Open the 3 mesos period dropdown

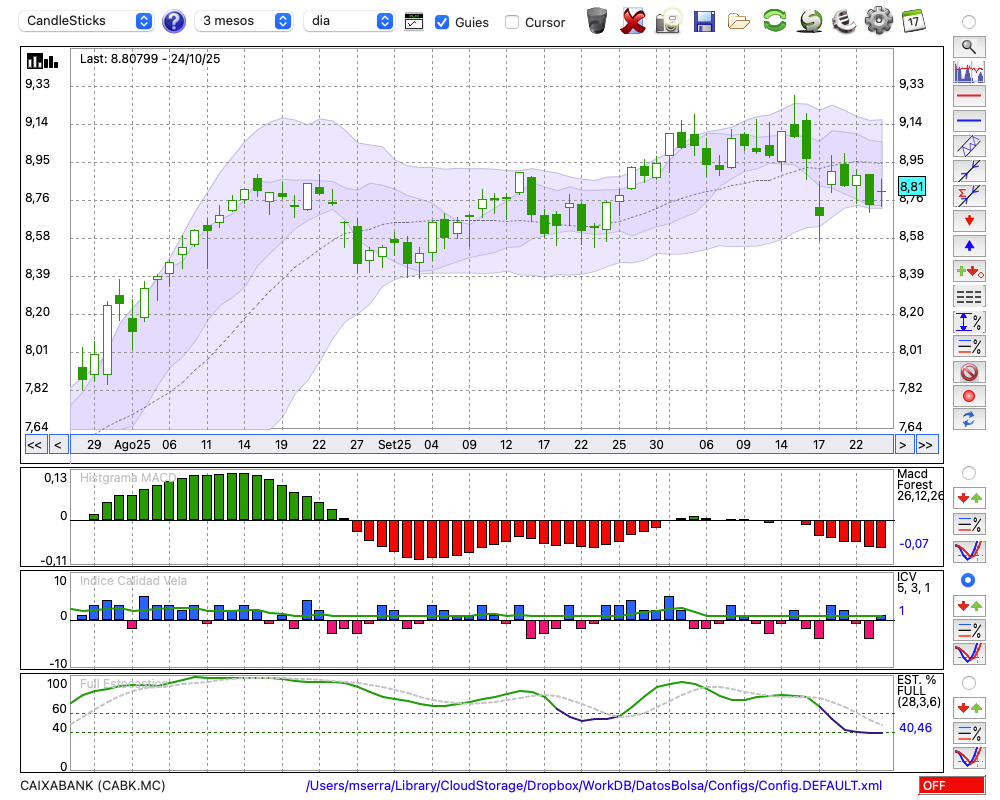(x=243, y=21)
